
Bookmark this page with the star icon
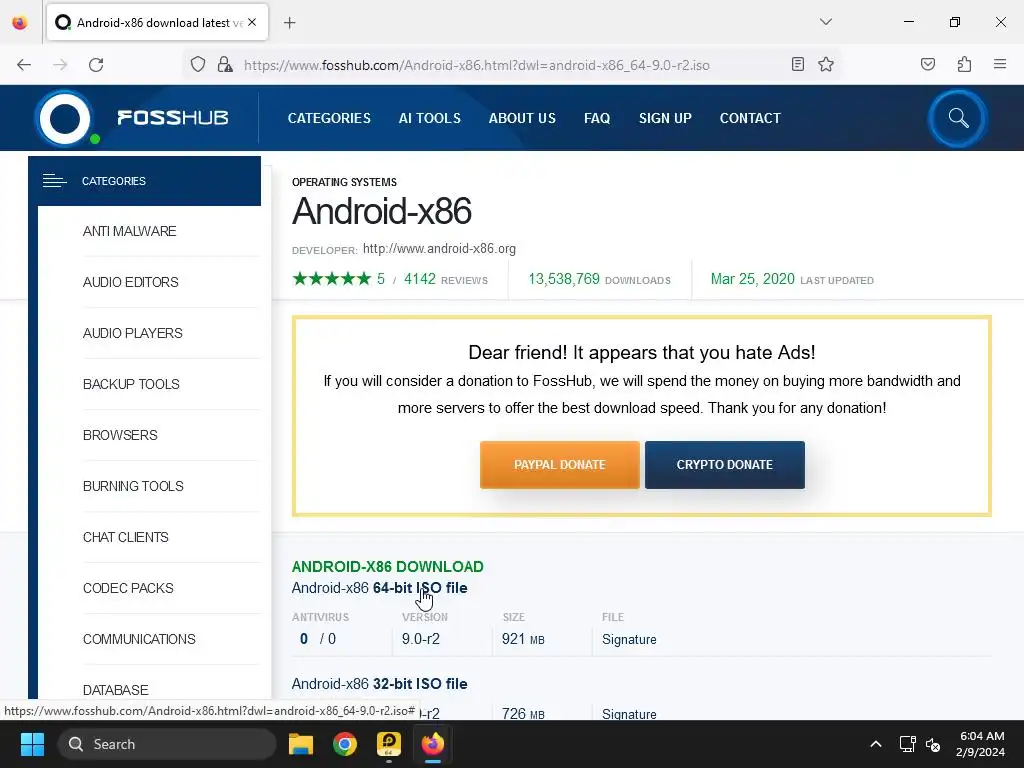826,64
